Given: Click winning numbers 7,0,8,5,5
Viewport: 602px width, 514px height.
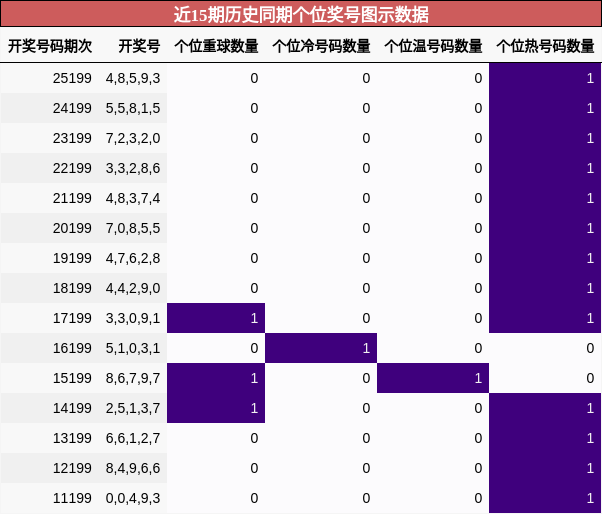Looking at the screenshot, I should (x=133, y=228).
